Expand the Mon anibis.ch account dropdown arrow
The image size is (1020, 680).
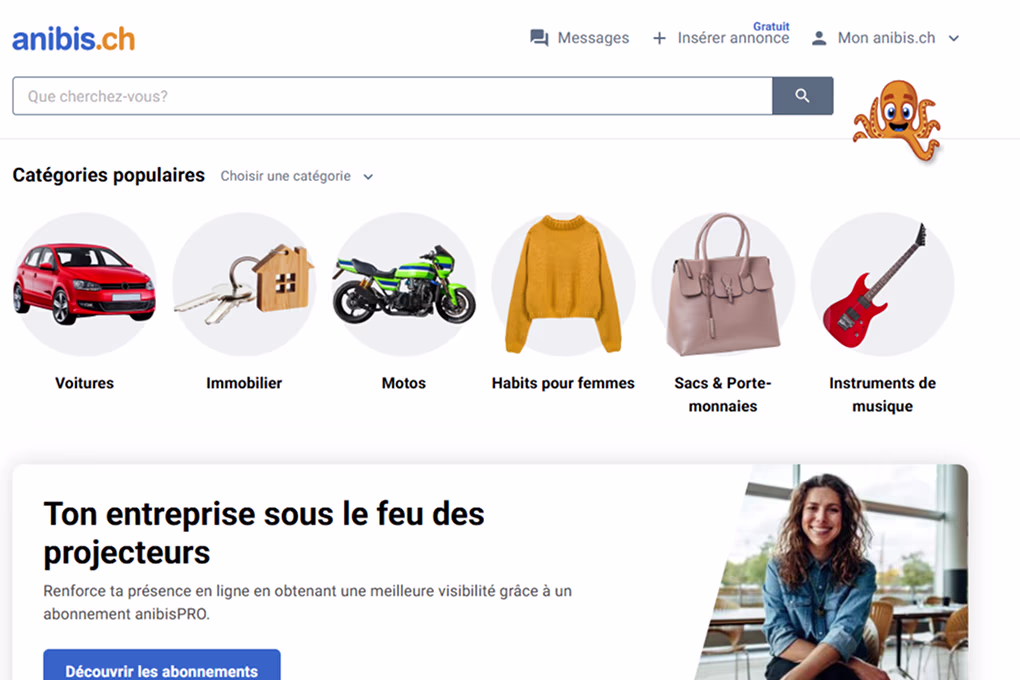point(954,38)
